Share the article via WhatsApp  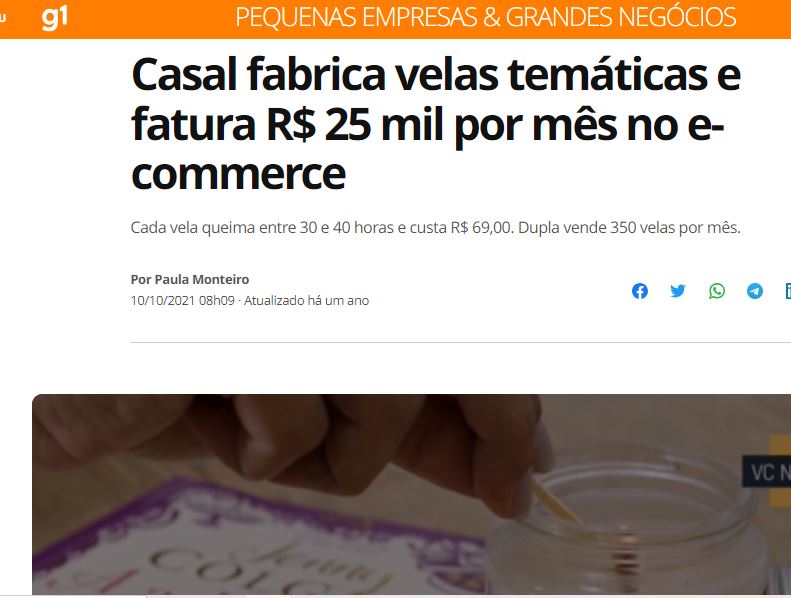(717, 291)
